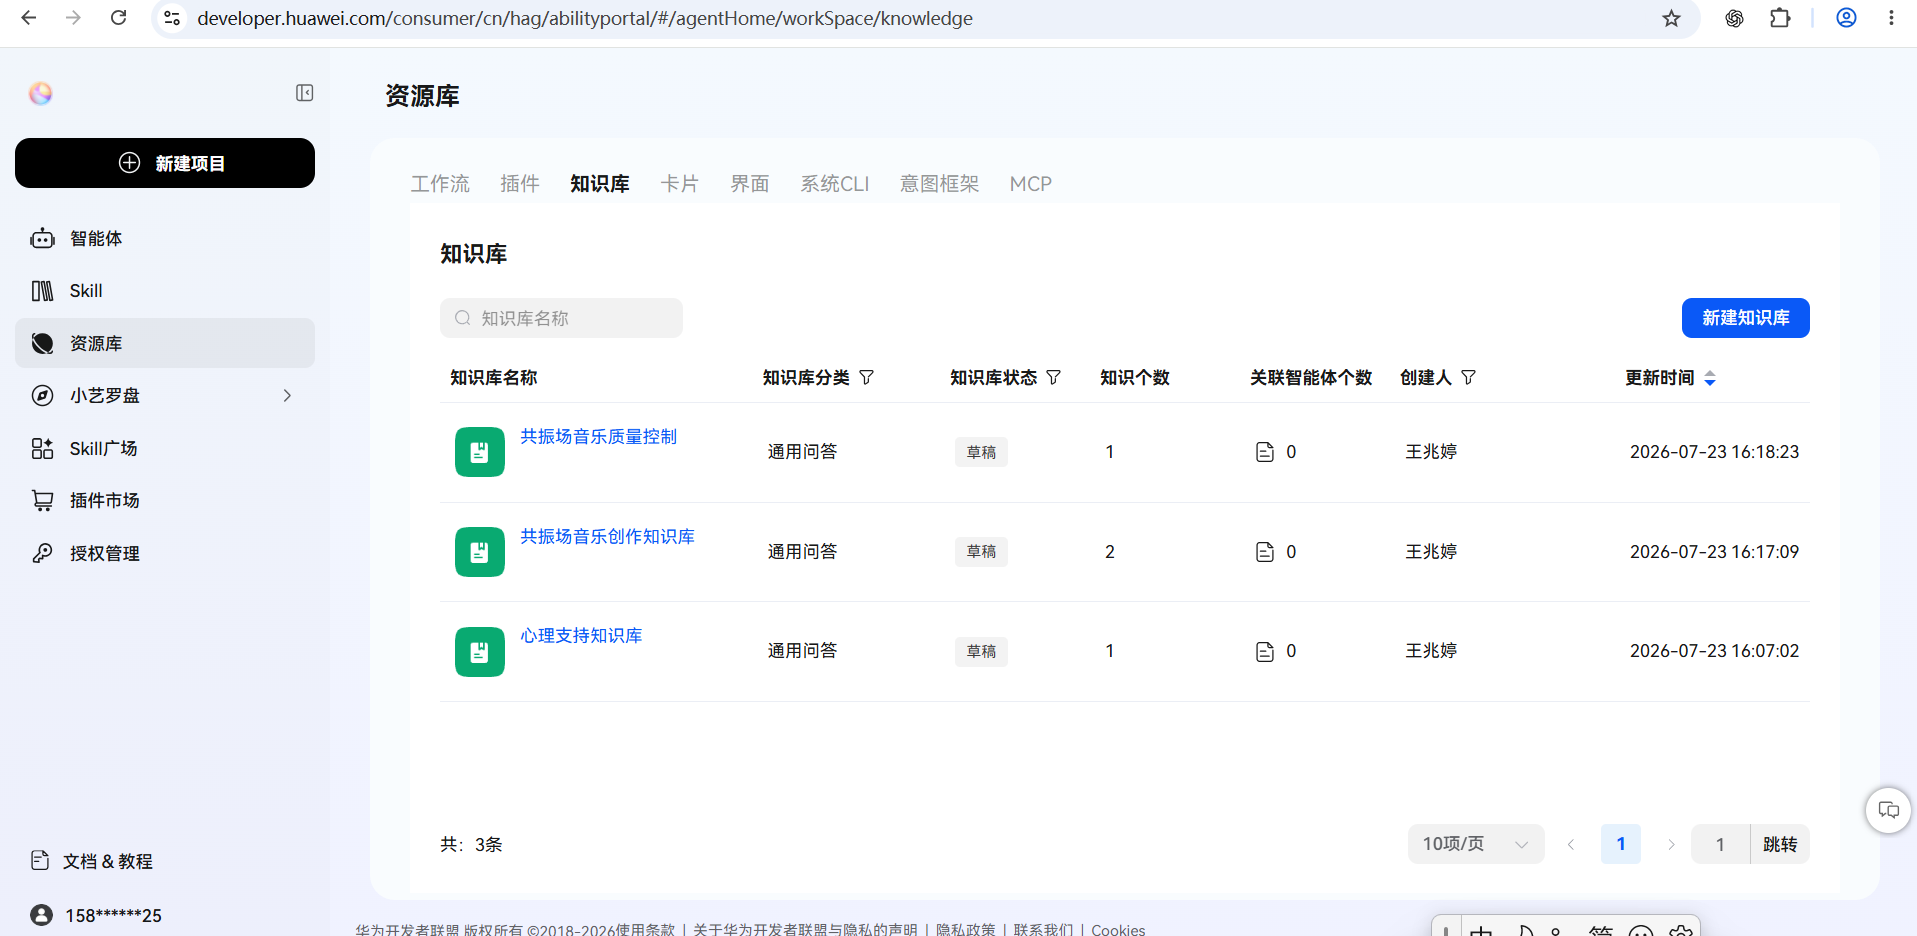The image size is (1917, 936).
Task: Open the 知识库状态 filter icon
Action: pyautogui.click(x=1054, y=377)
